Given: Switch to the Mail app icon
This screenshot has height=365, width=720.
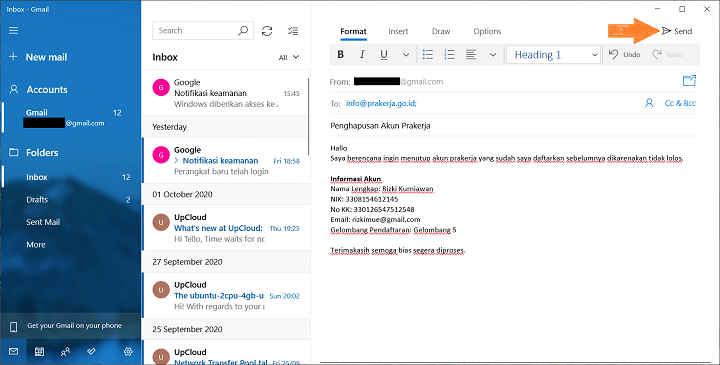Looking at the screenshot, I should (x=13, y=352).
